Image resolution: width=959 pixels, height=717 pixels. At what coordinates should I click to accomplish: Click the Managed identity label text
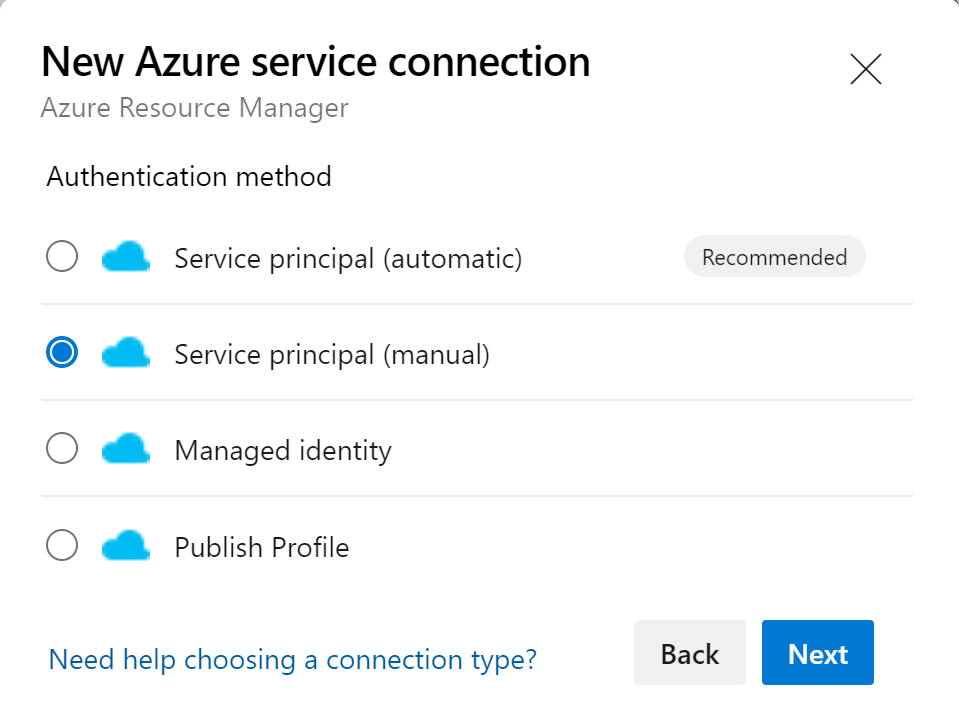pos(283,451)
